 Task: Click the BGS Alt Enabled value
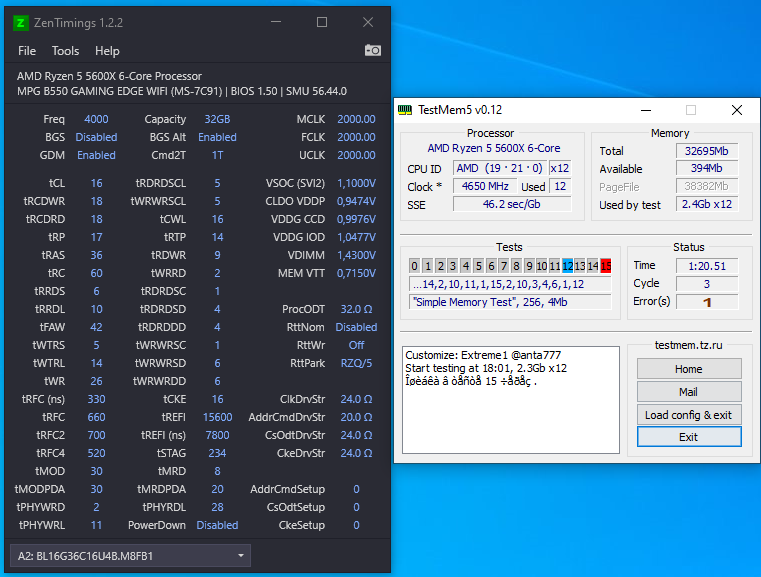217,137
